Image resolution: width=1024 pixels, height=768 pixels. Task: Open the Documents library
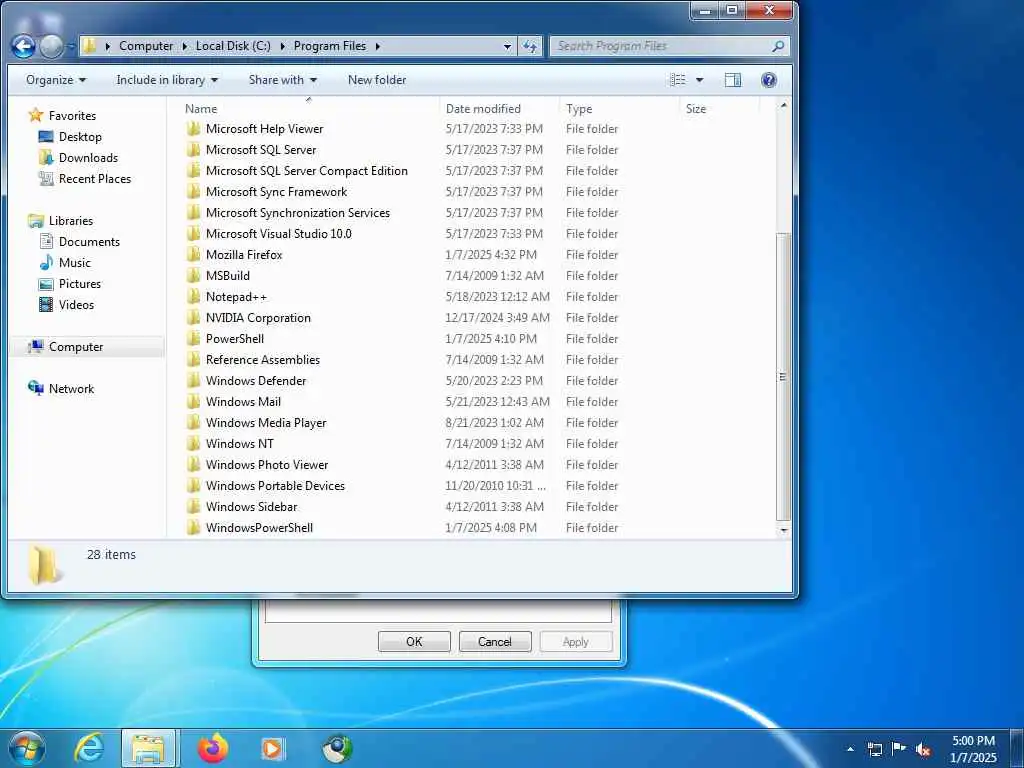tap(89, 242)
